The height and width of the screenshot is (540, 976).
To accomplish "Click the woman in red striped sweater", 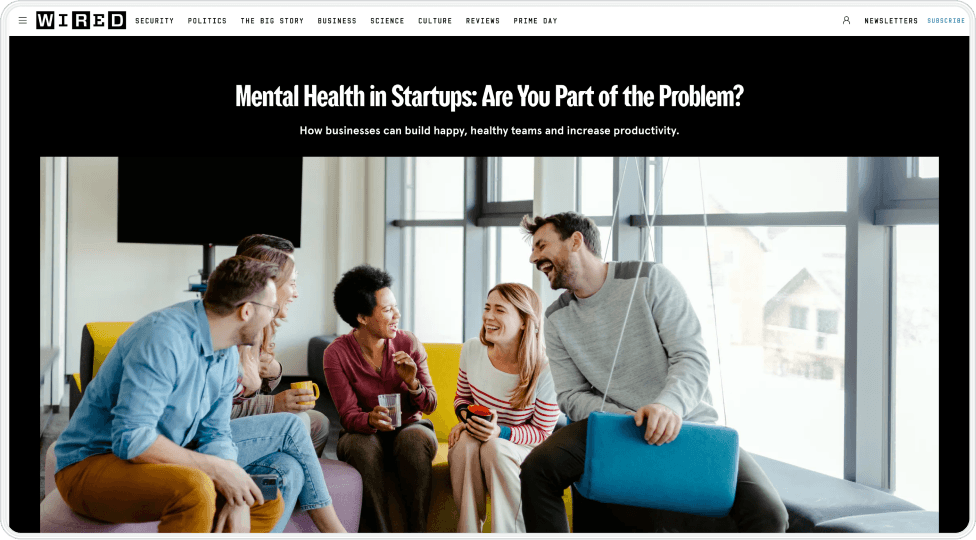I will 504,404.
